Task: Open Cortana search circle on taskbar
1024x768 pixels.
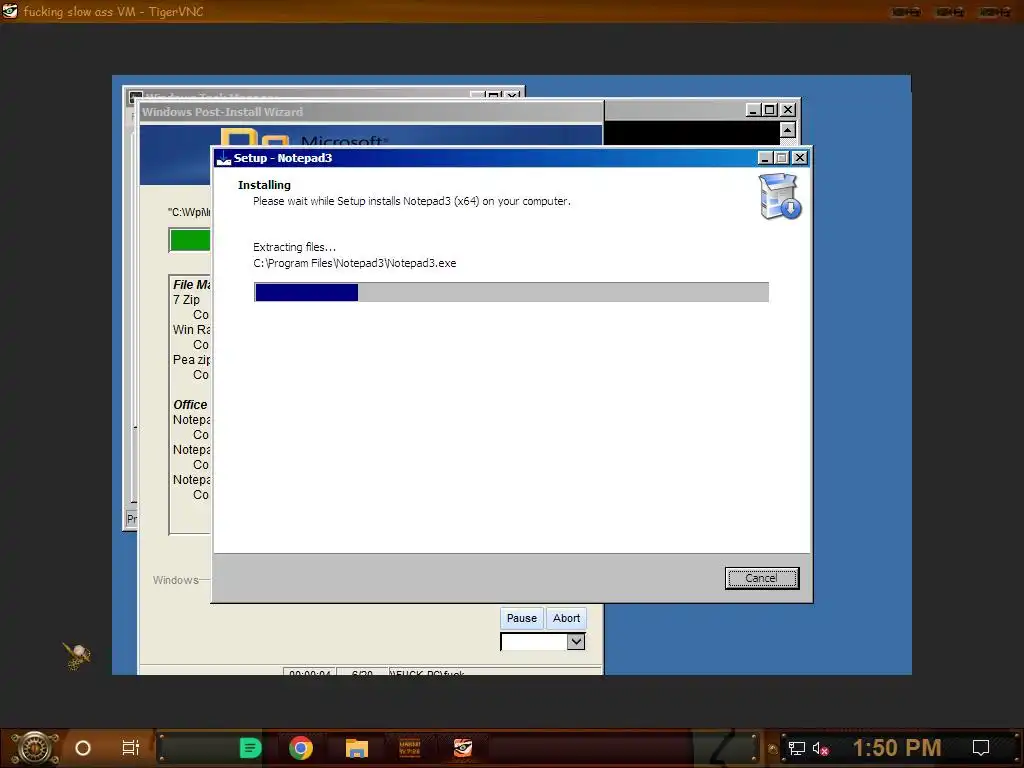Action: [83, 748]
